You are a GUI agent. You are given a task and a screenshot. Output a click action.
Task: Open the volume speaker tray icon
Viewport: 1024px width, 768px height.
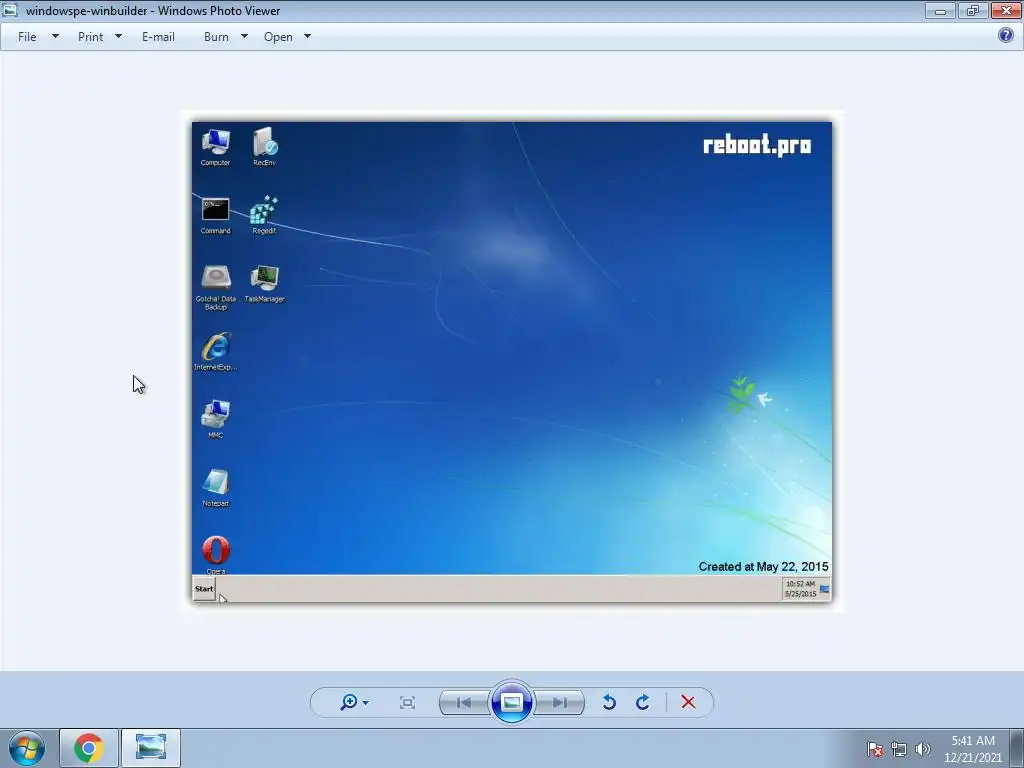[923, 749]
